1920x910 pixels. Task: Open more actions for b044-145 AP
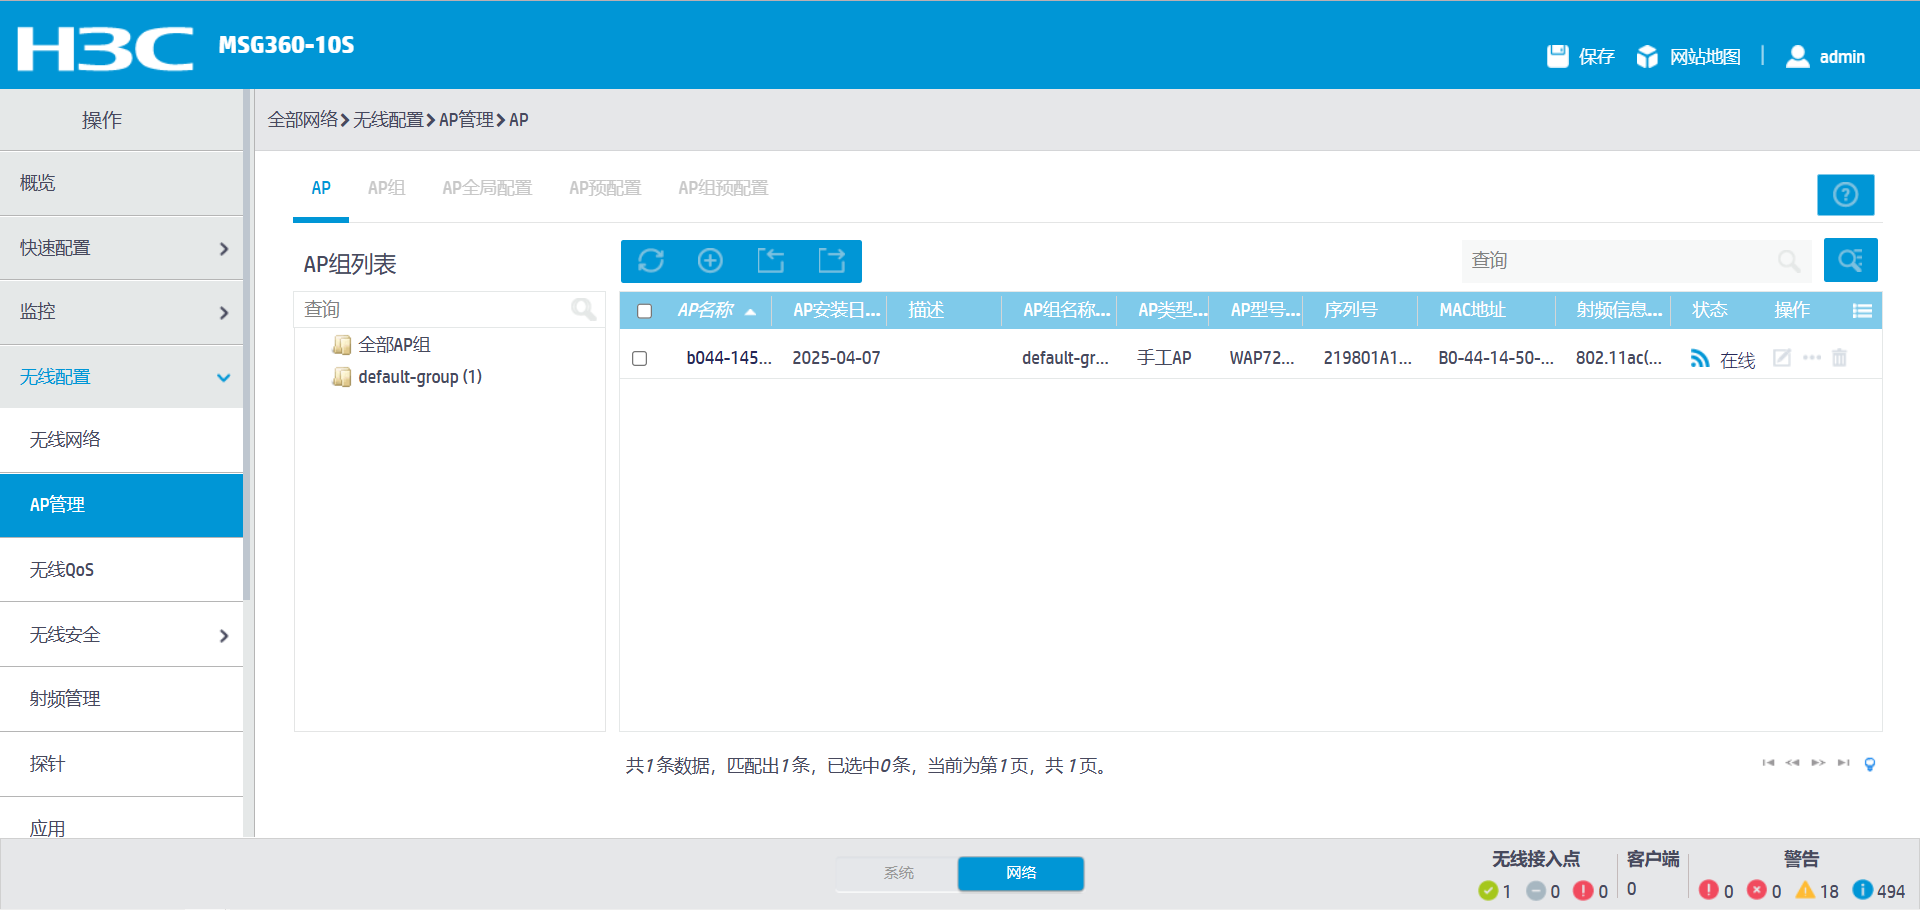1811,357
